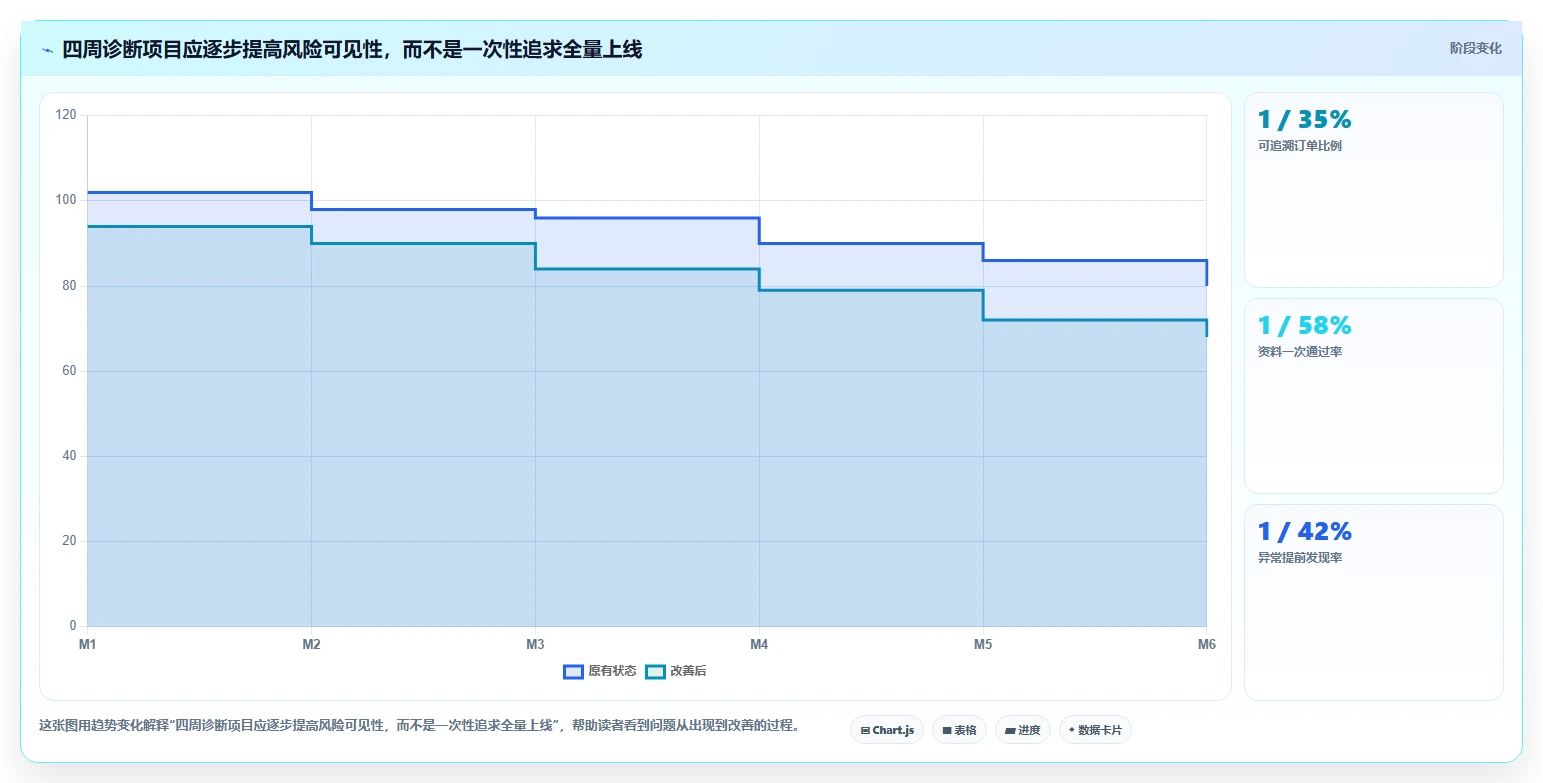1543x783 pixels.
Task: Click the 20 y-axis tick label
Action: (69, 541)
